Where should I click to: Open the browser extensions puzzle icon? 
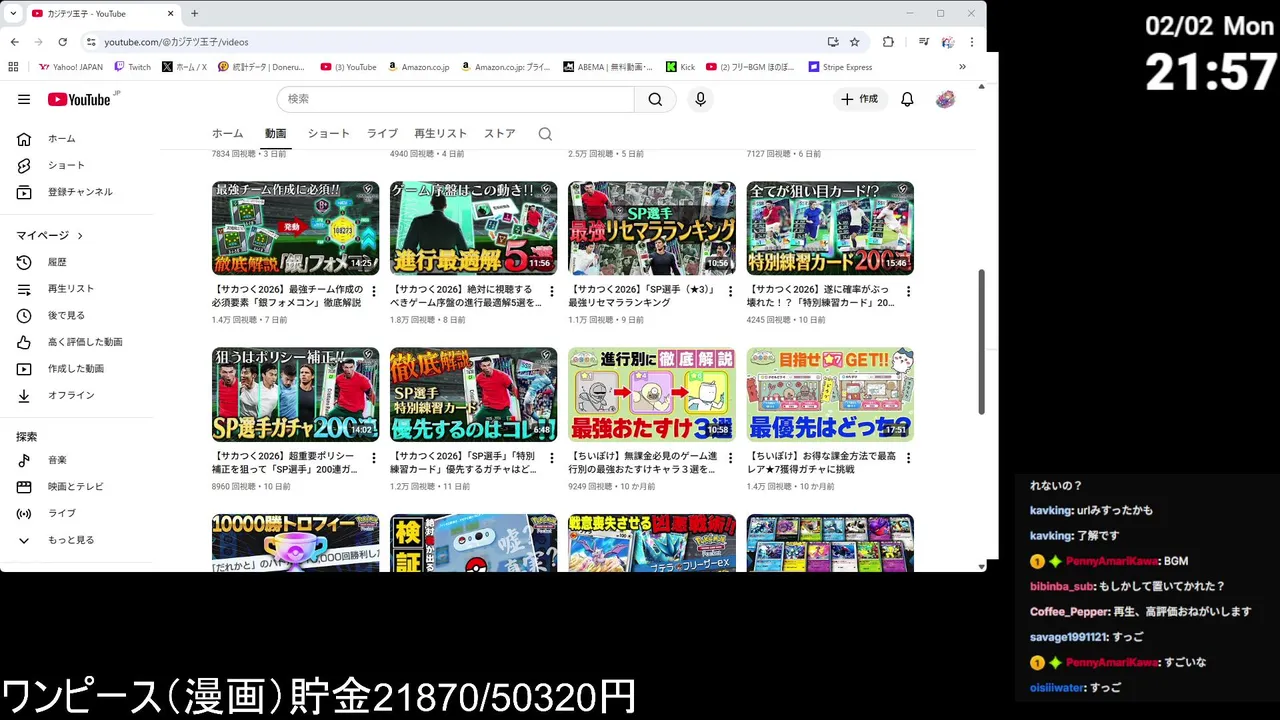pos(888,42)
